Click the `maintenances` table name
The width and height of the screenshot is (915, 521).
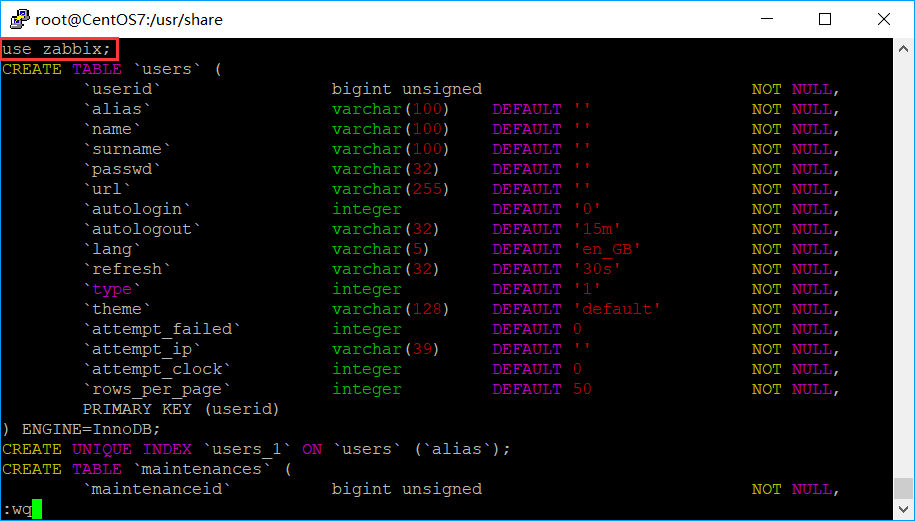[196, 469]
